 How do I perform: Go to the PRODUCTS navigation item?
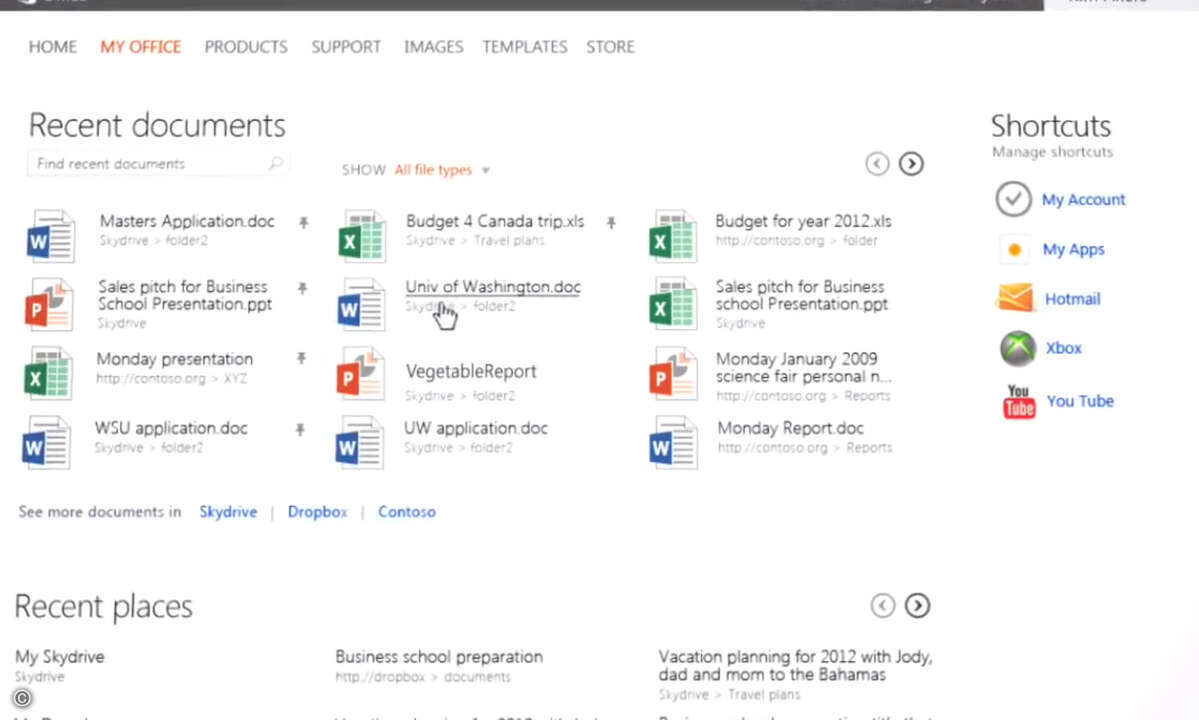click(x=246, y=46)
